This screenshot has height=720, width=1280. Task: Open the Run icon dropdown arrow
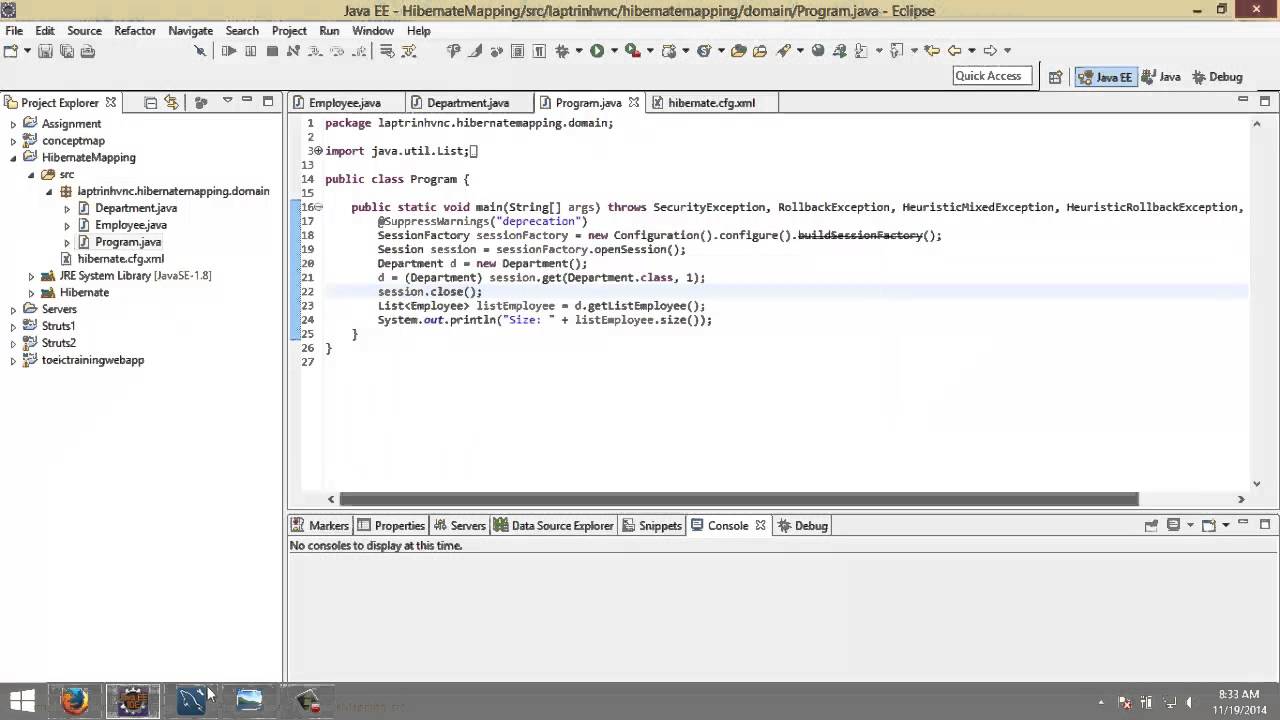612,51
